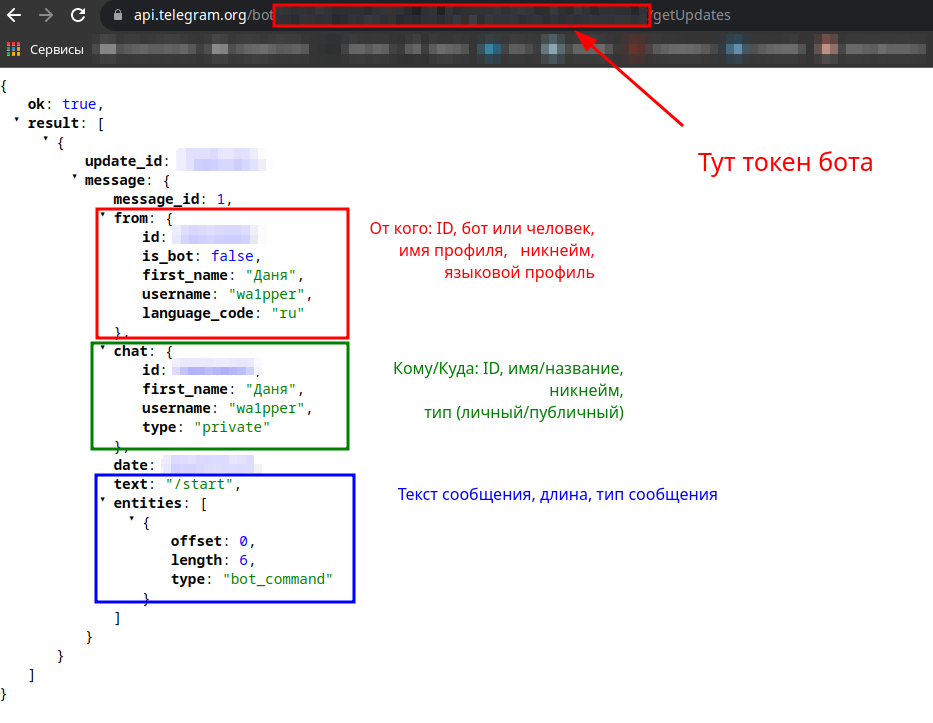Collapse the from object triangle

coord(102,215)
